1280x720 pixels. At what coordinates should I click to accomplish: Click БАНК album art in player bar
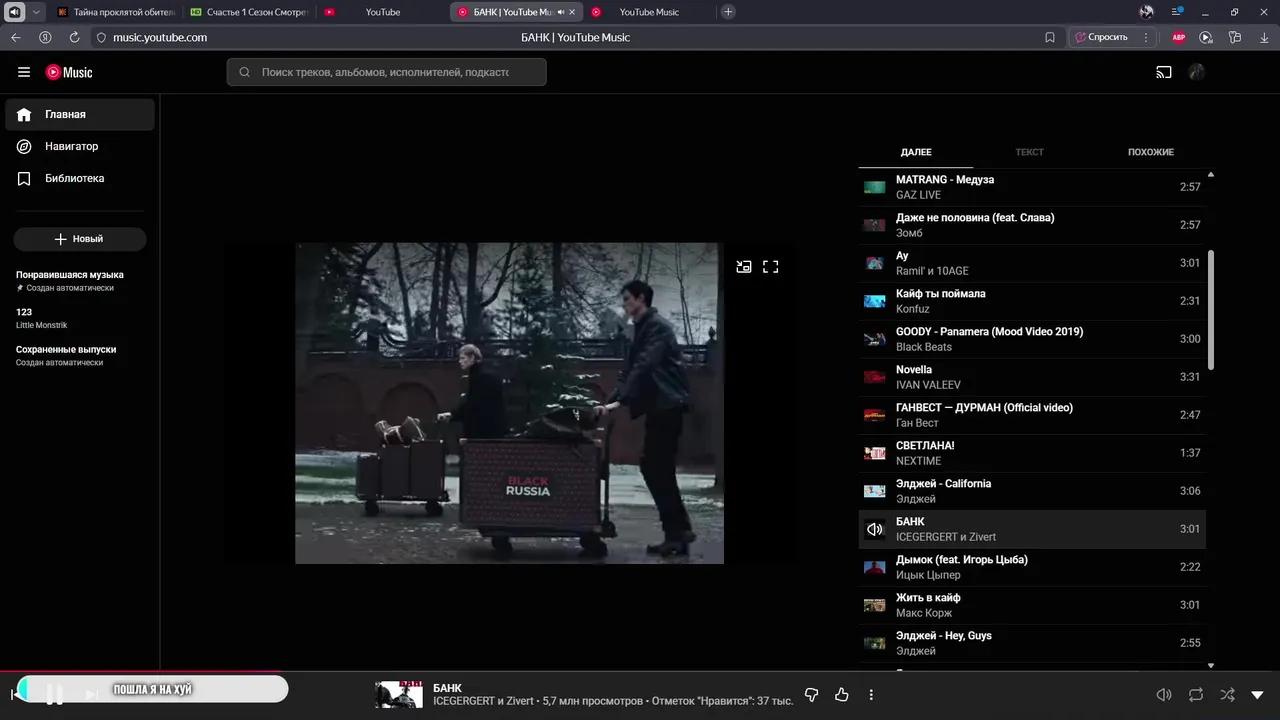[x=399, y=694]
